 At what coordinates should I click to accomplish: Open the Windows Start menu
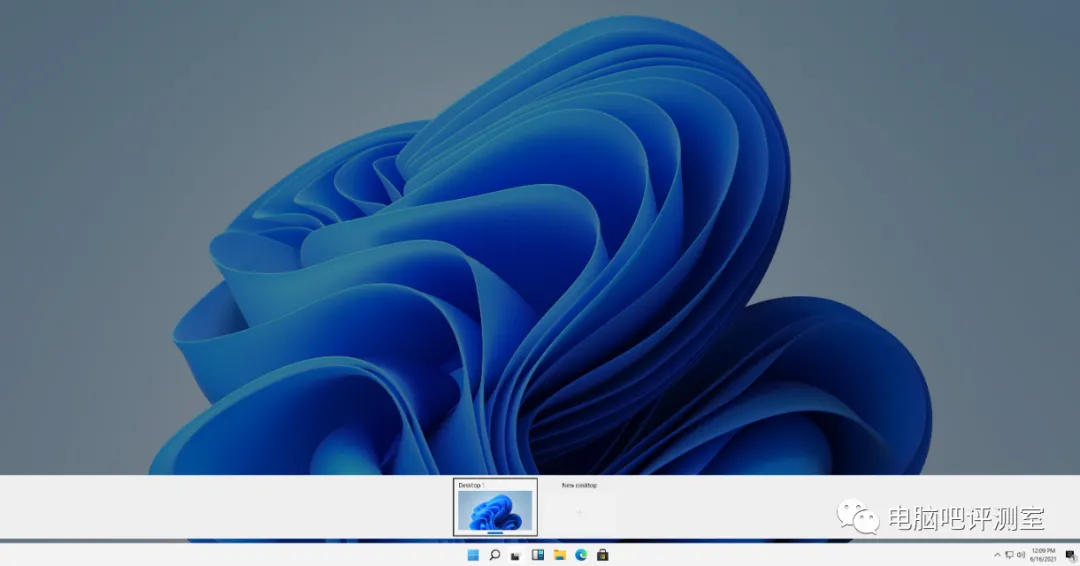(473, 555)
